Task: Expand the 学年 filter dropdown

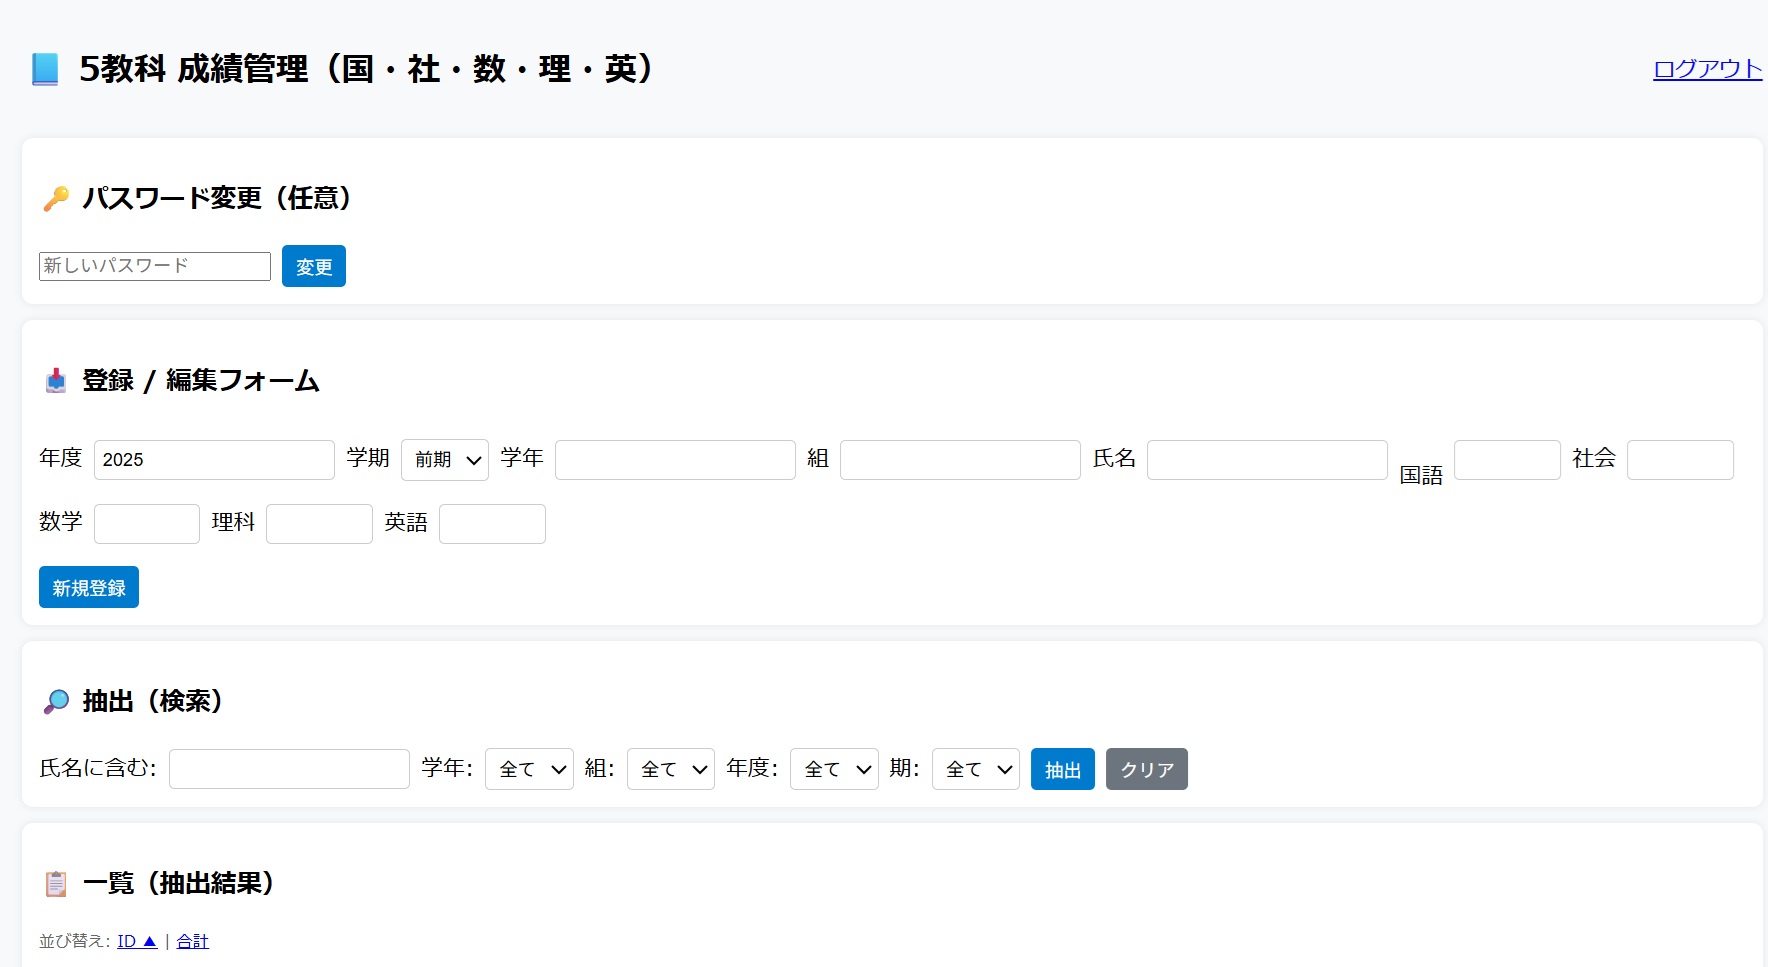Action: (529, 769)
